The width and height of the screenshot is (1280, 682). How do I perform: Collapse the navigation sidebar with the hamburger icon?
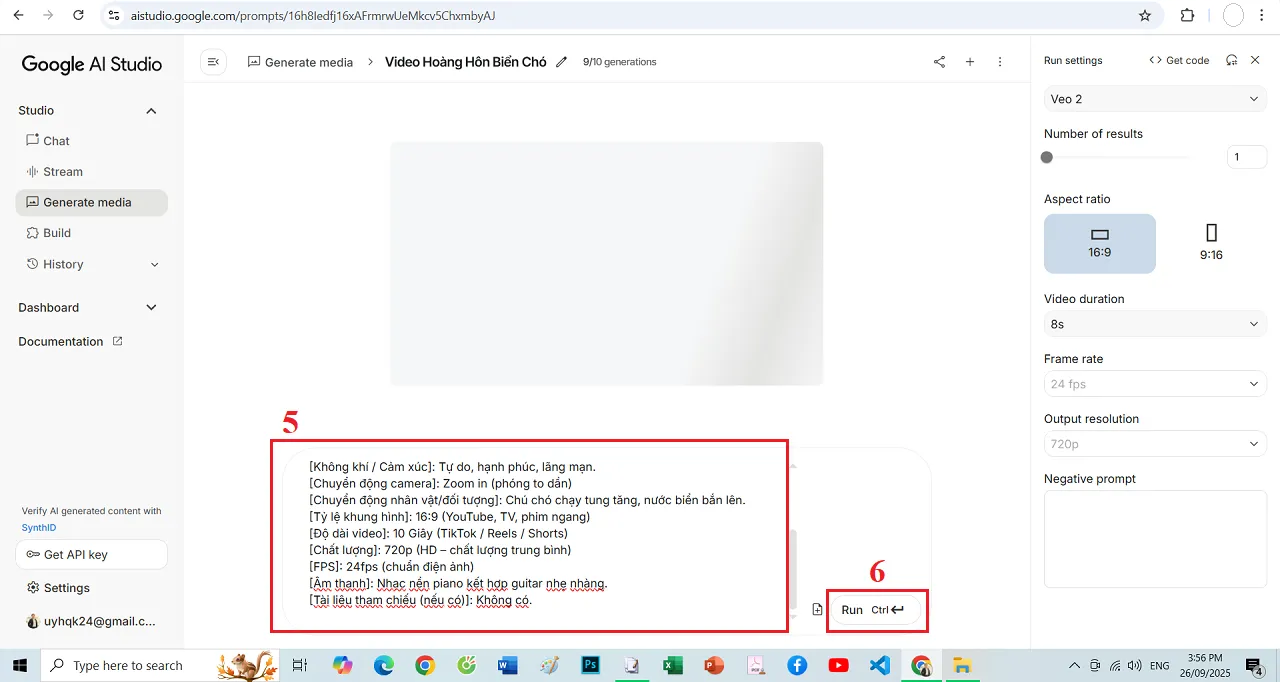click(x=213, y=61)
